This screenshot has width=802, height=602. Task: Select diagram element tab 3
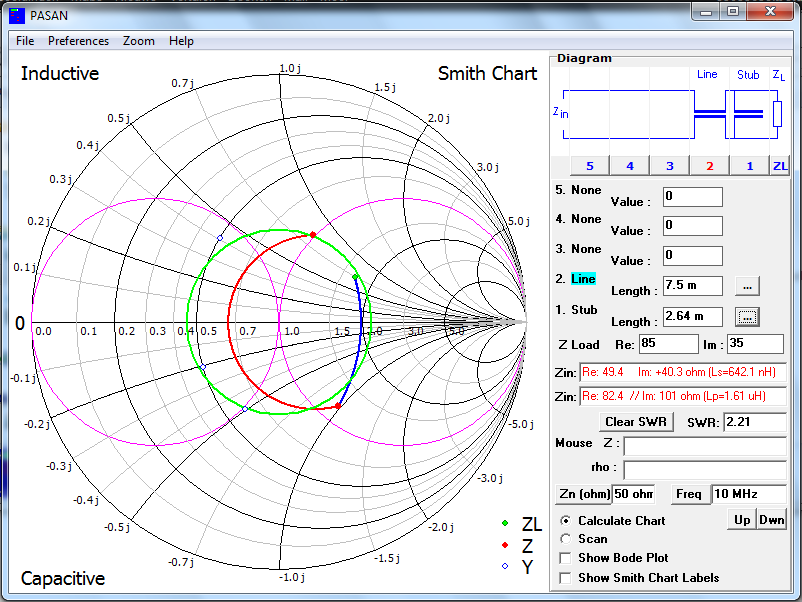pos(670,166)
